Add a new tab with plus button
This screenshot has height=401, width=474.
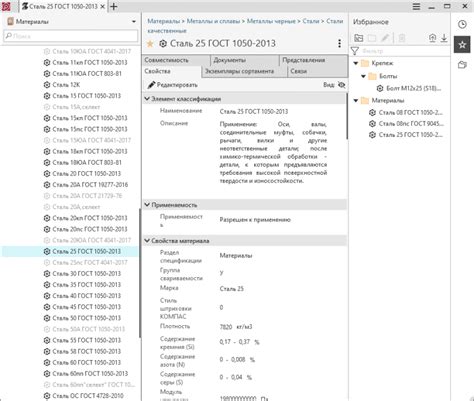tap(114, 6)
